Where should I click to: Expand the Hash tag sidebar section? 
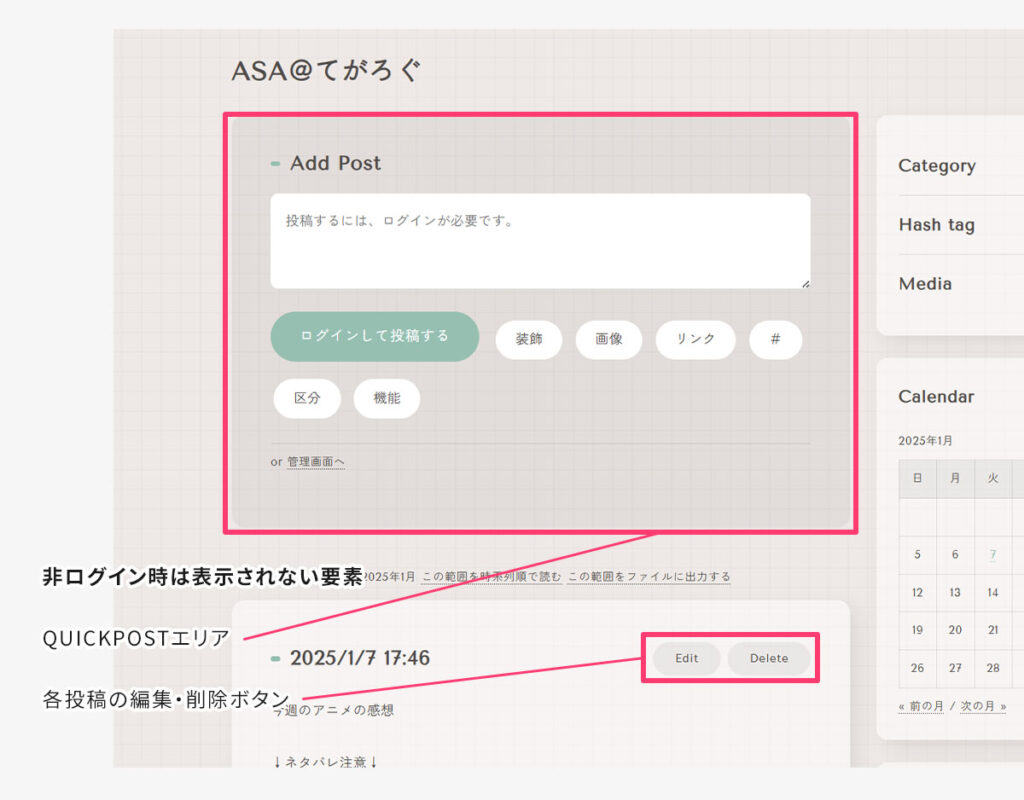936,225
